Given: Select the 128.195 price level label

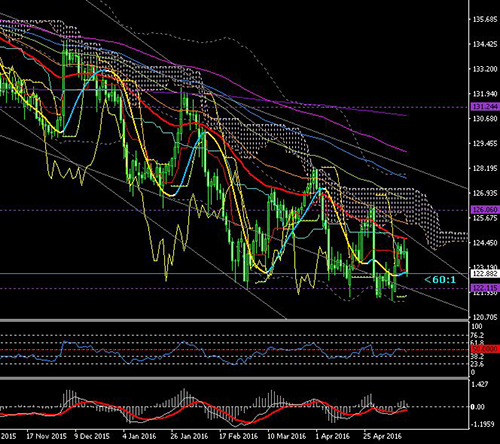Looking at the screenshot, I should 485,168.
